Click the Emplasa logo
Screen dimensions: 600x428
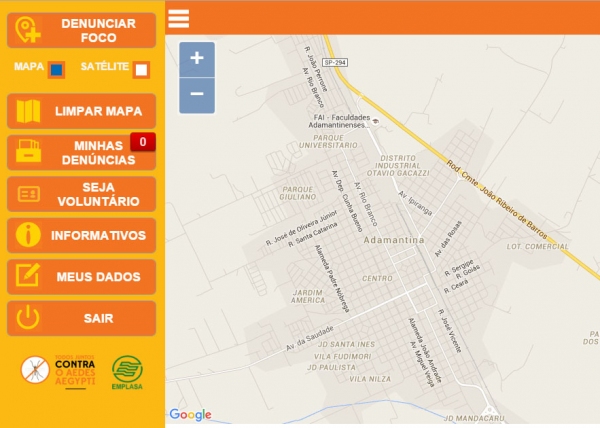(127, 372)
